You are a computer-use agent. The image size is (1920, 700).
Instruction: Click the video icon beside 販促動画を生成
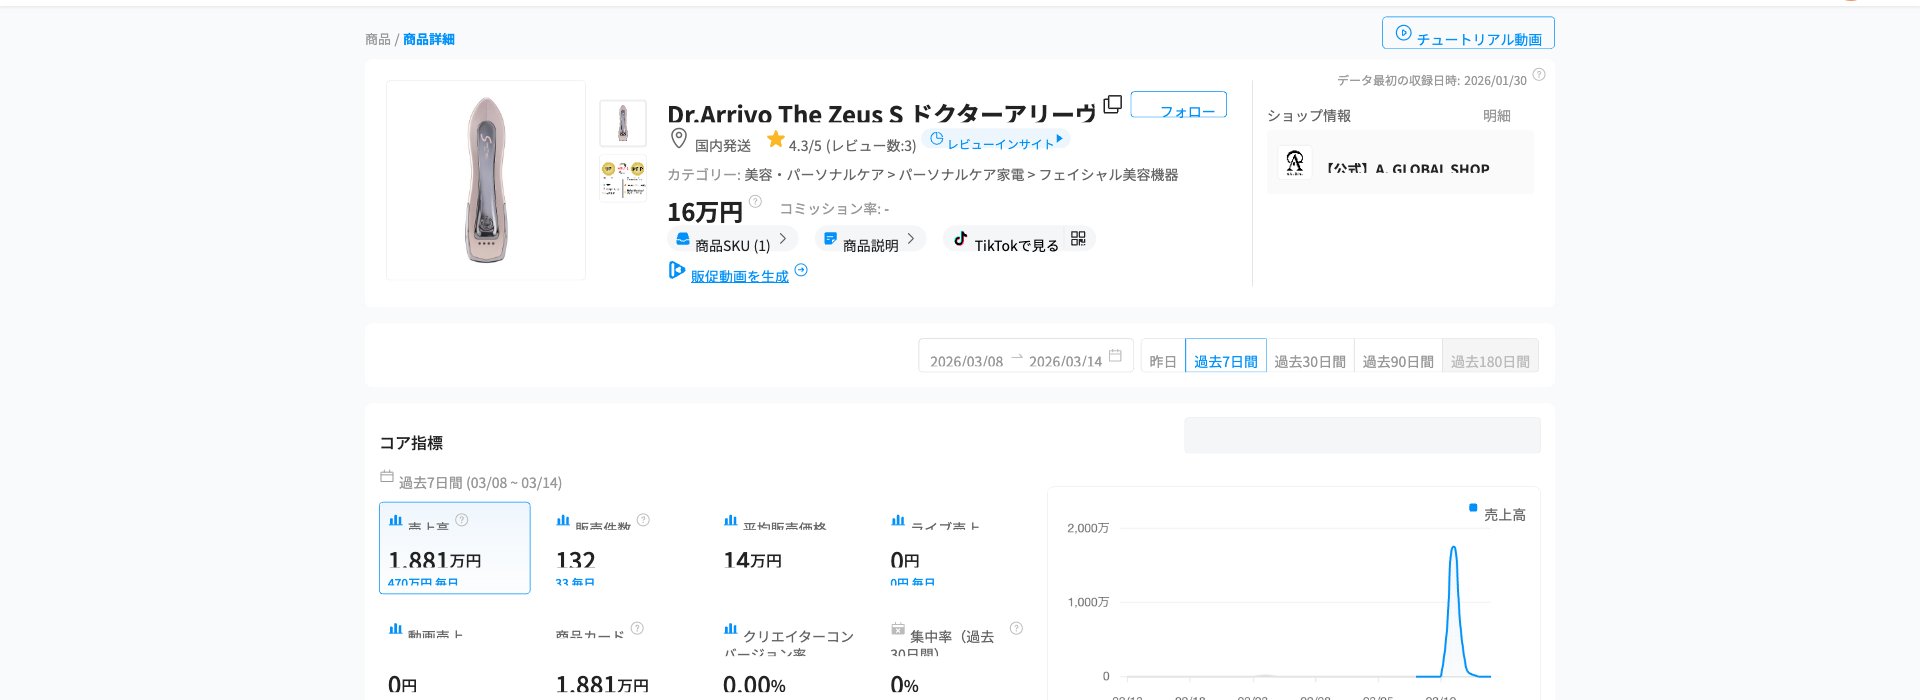(677, 270)
